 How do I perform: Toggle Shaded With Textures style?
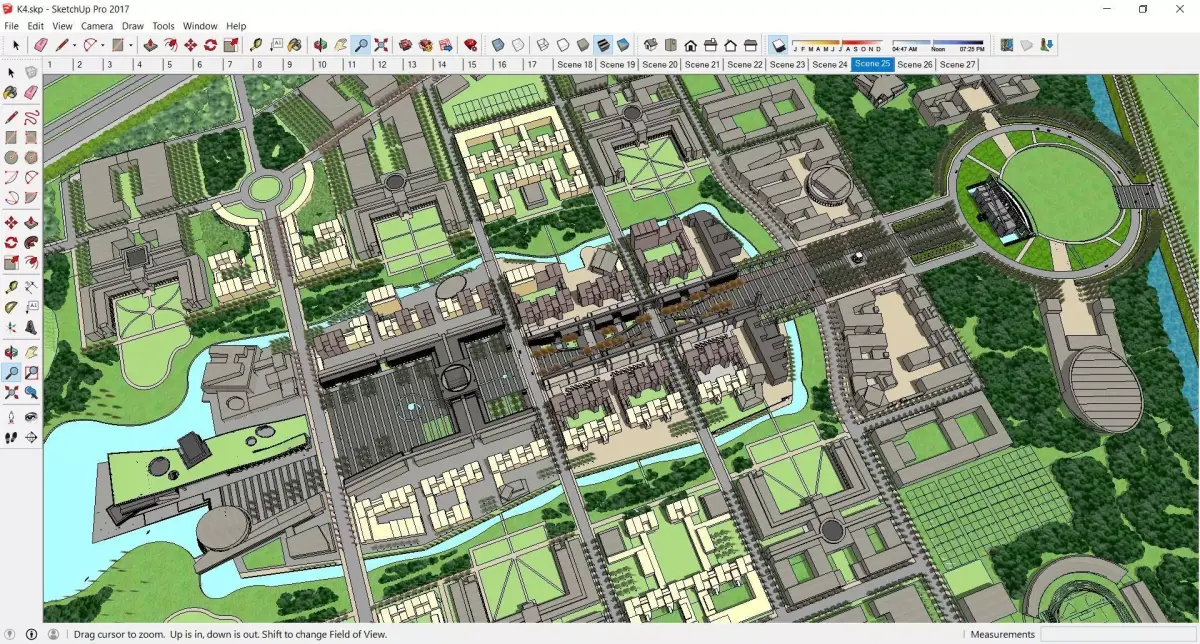coord(603,45)
